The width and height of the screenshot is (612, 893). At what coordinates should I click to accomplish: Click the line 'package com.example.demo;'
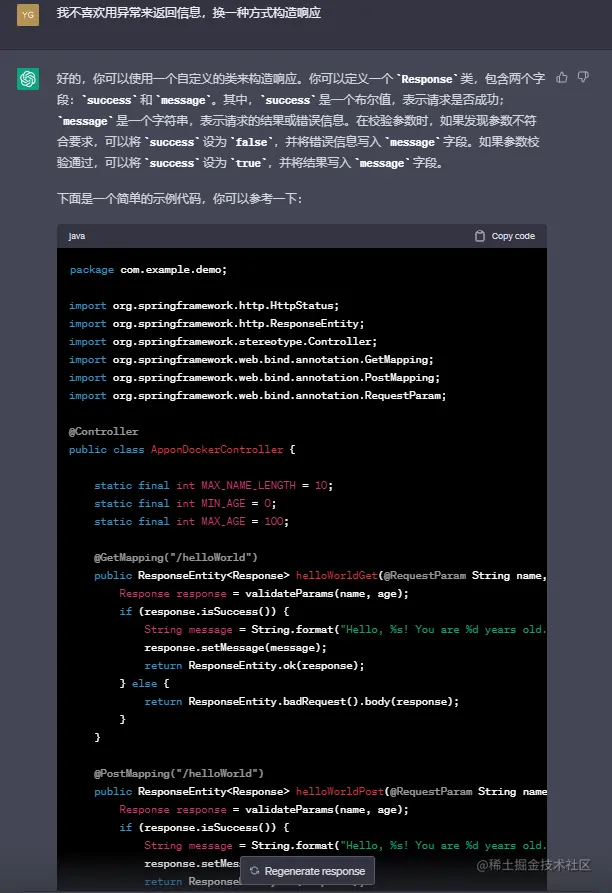148,269
